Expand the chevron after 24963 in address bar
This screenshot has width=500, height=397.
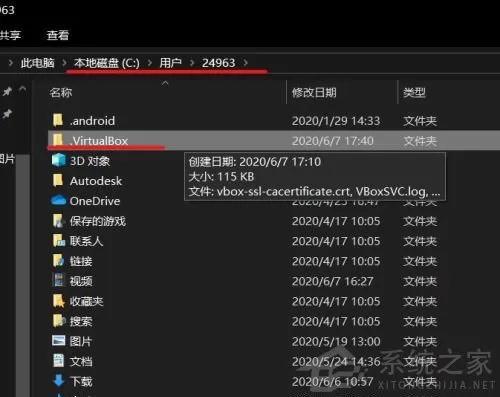tap(246, 63)
